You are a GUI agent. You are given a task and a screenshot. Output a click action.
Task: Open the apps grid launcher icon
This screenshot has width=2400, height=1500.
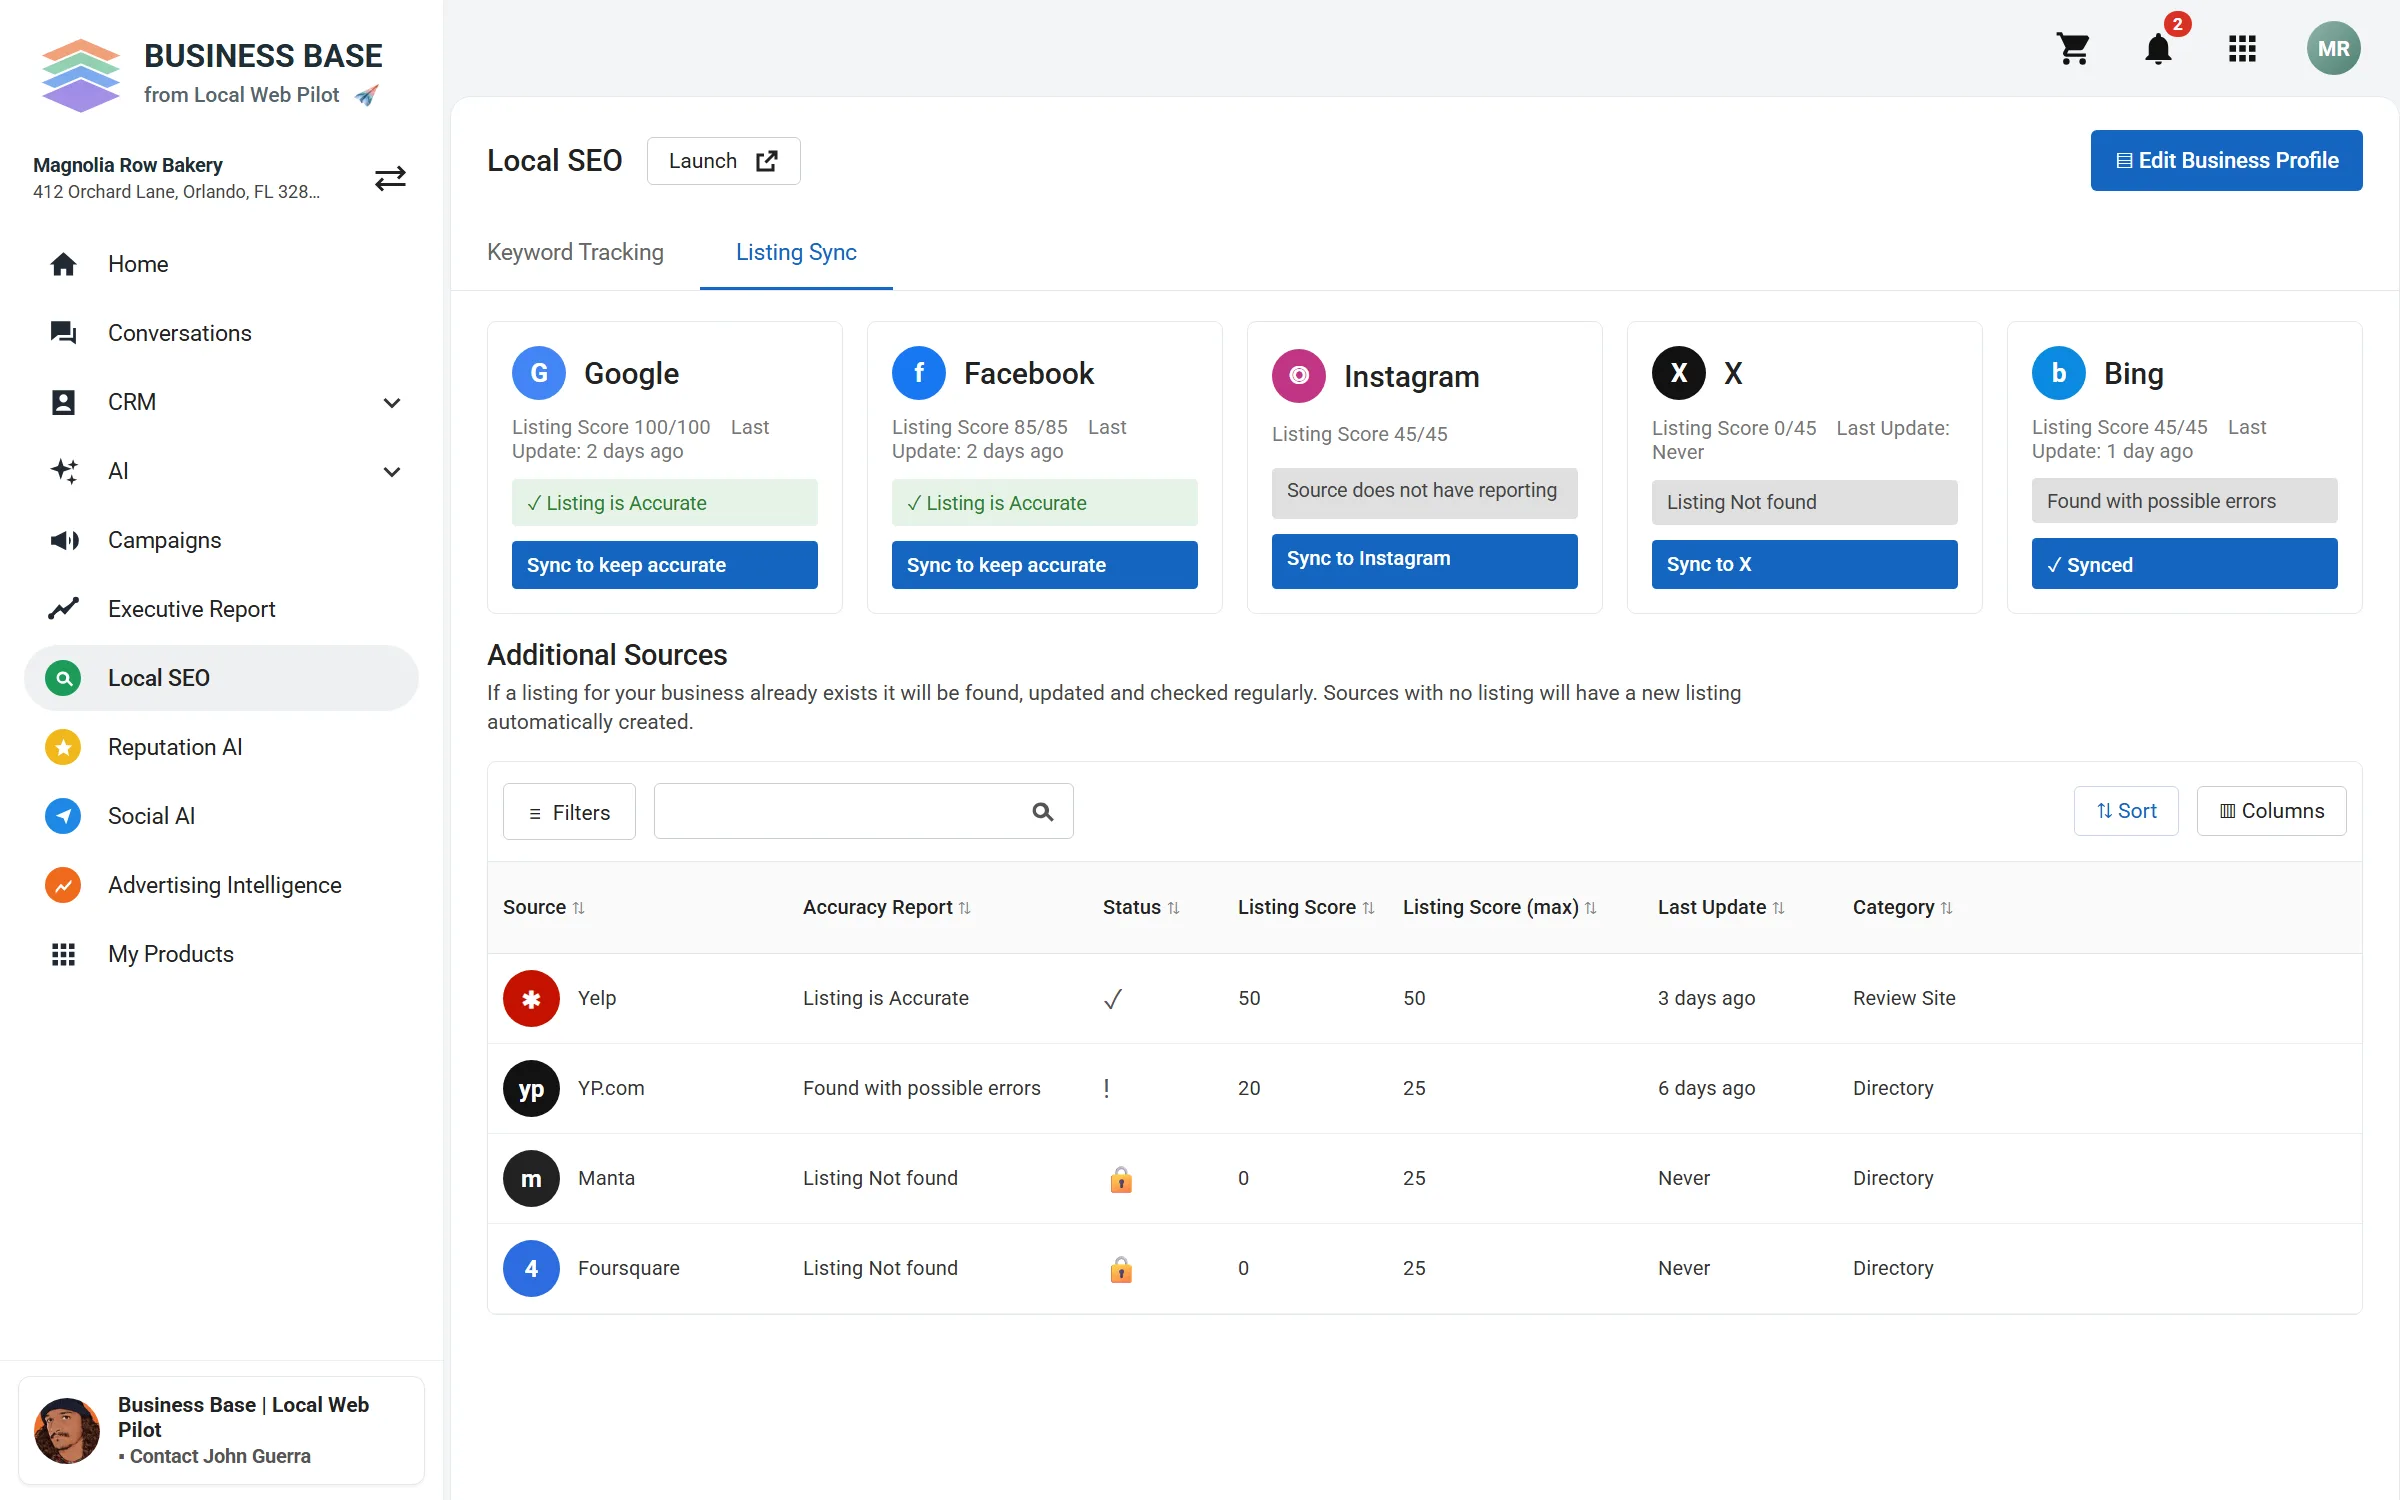point(2242,48)
